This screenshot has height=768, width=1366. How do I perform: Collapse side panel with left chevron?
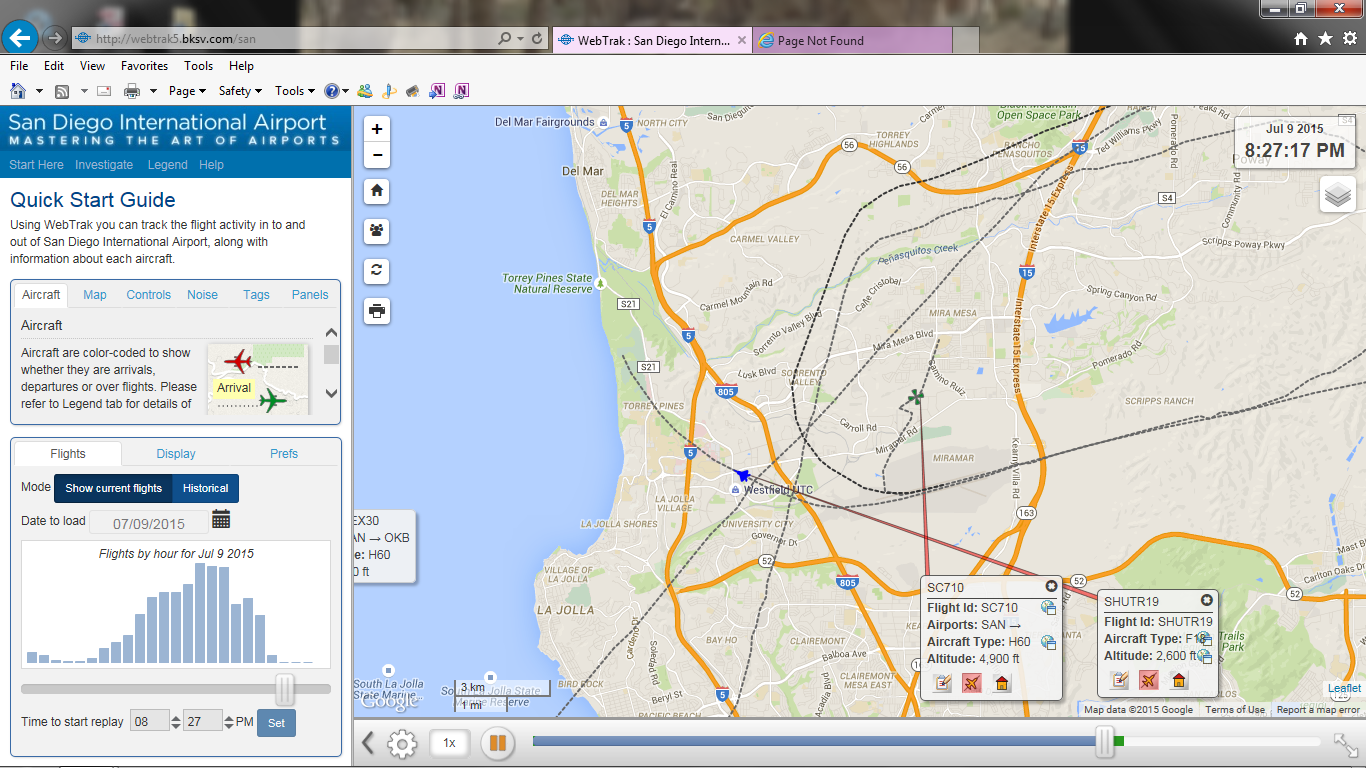(368, 743)
